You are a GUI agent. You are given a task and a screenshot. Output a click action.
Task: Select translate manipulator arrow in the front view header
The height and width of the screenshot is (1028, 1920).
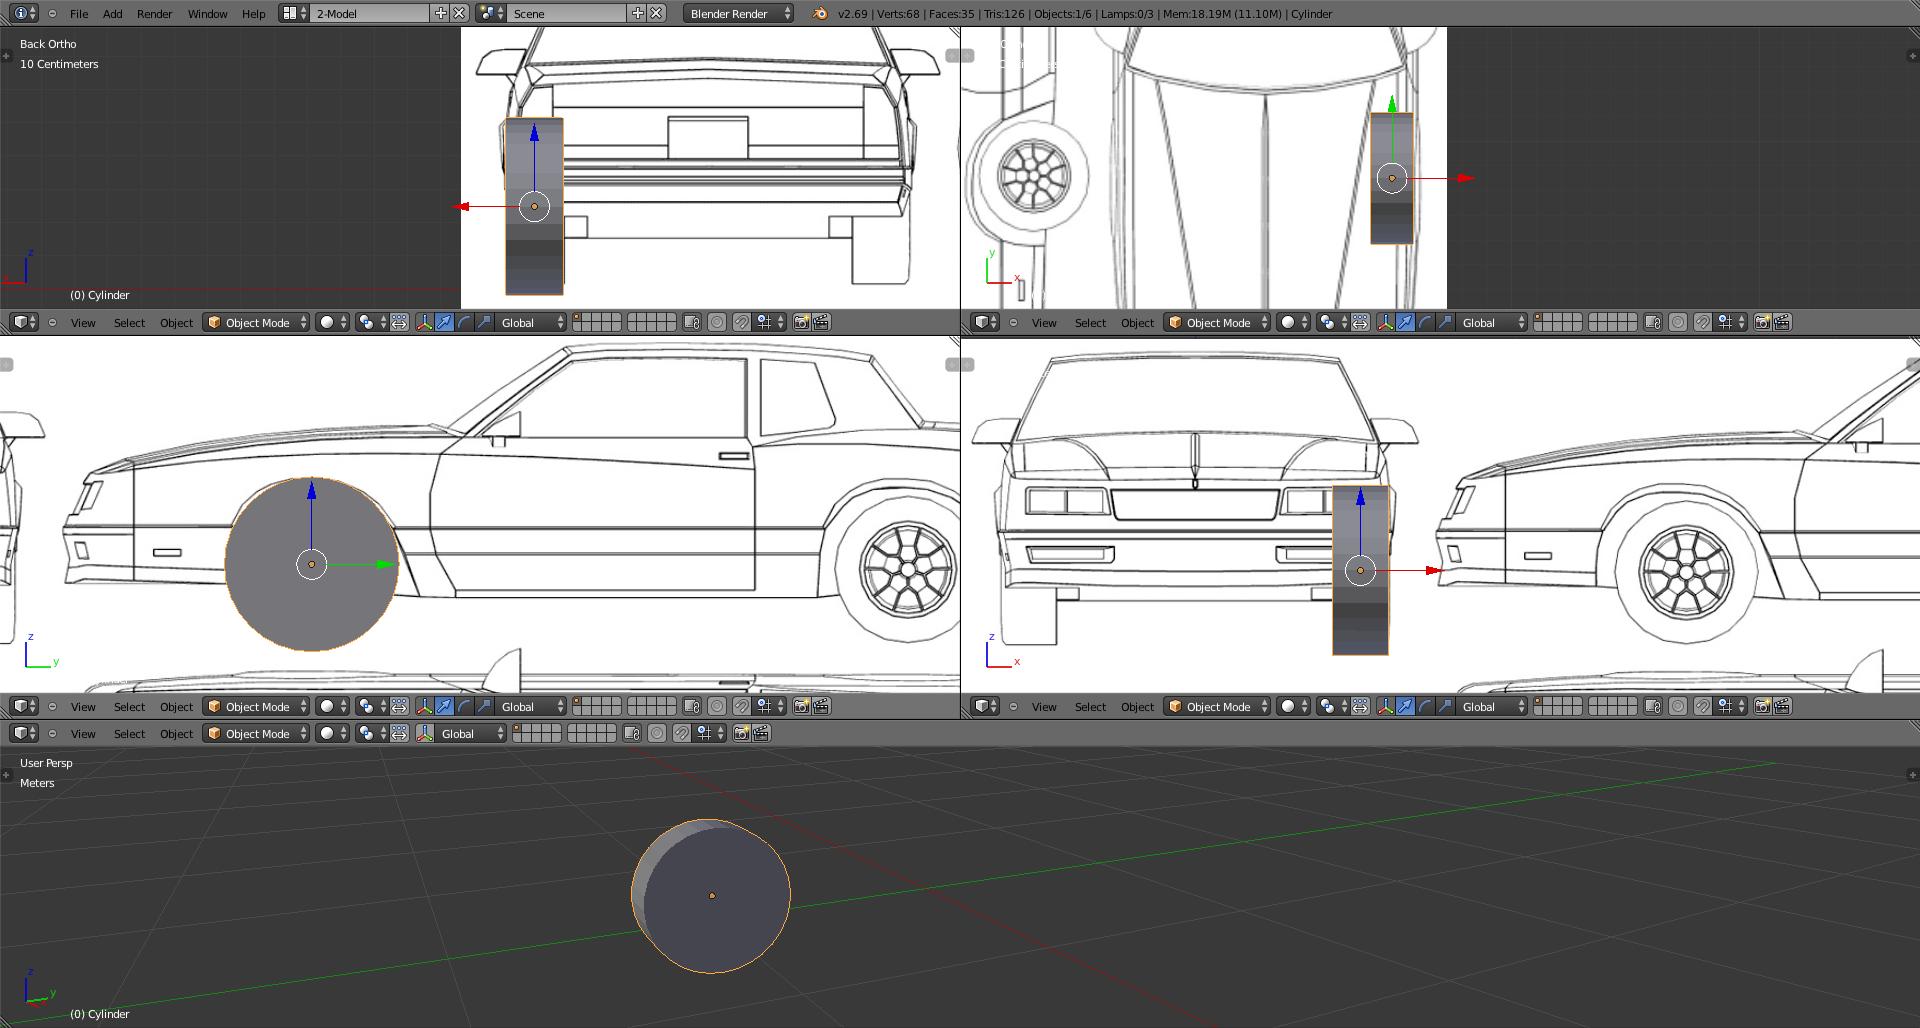point(1405,707)
